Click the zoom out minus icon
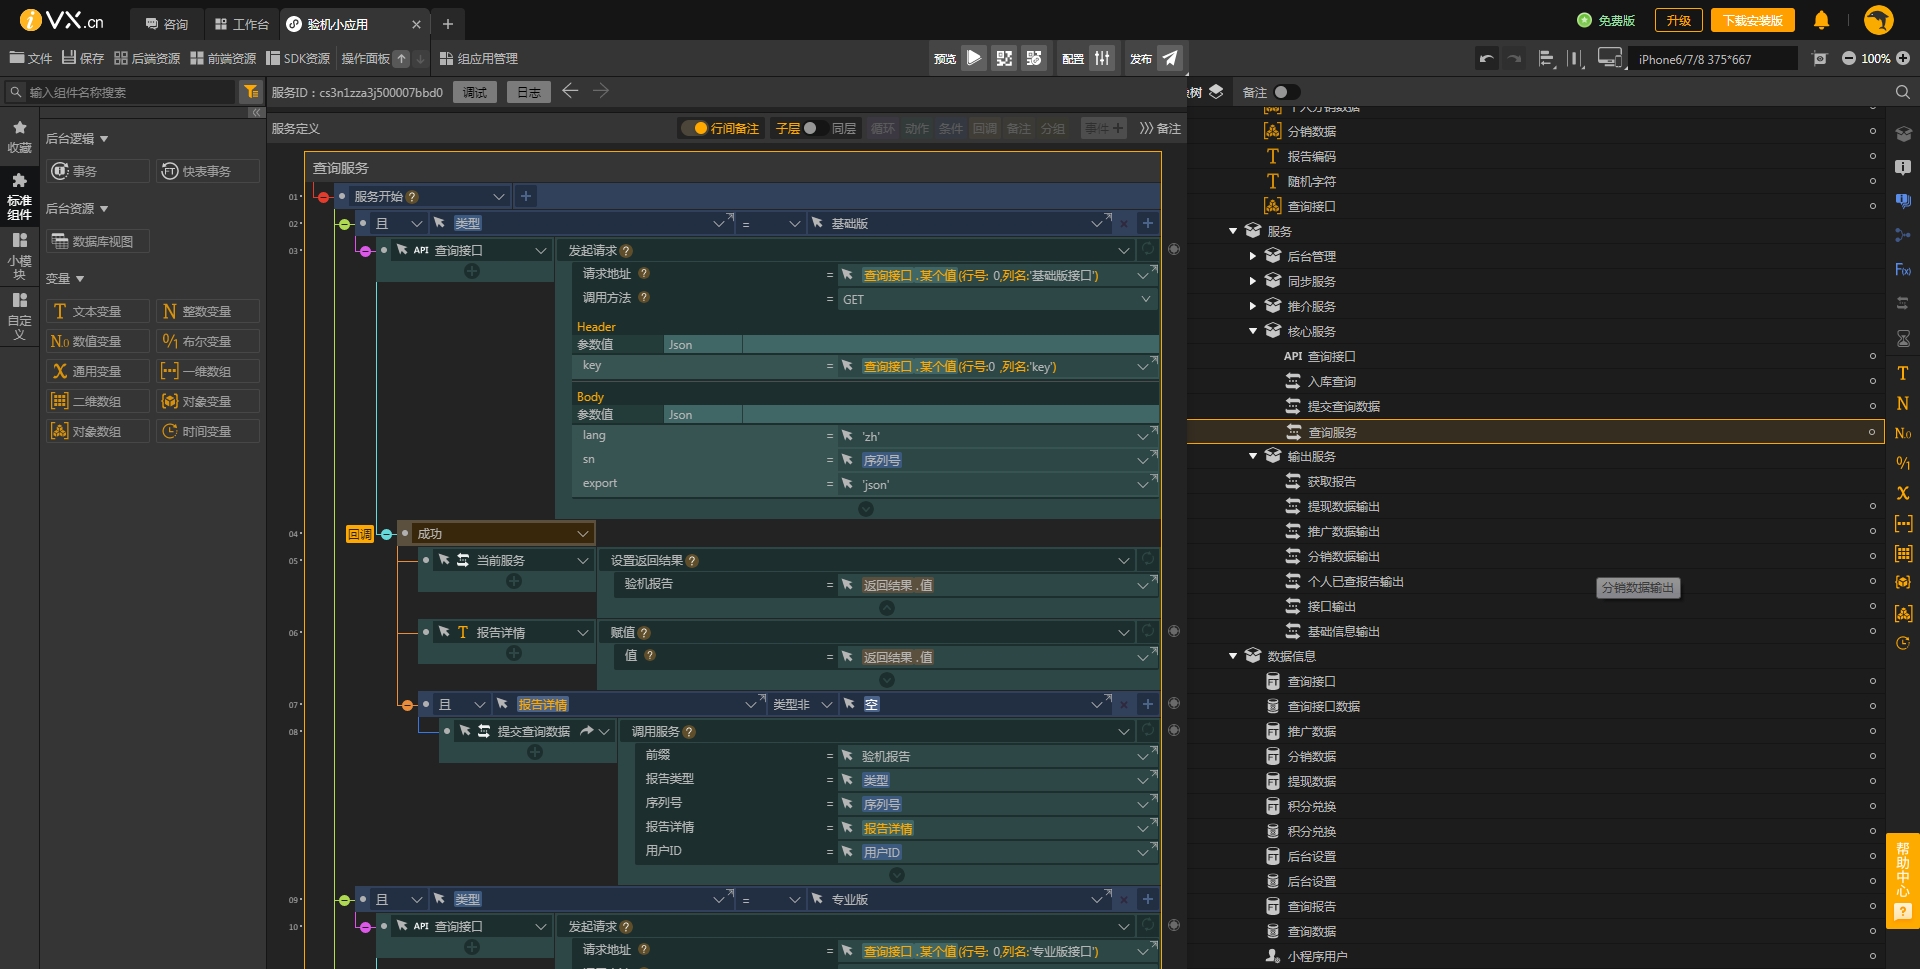Screen dimensions: 1920x969 pos(1848,58)
